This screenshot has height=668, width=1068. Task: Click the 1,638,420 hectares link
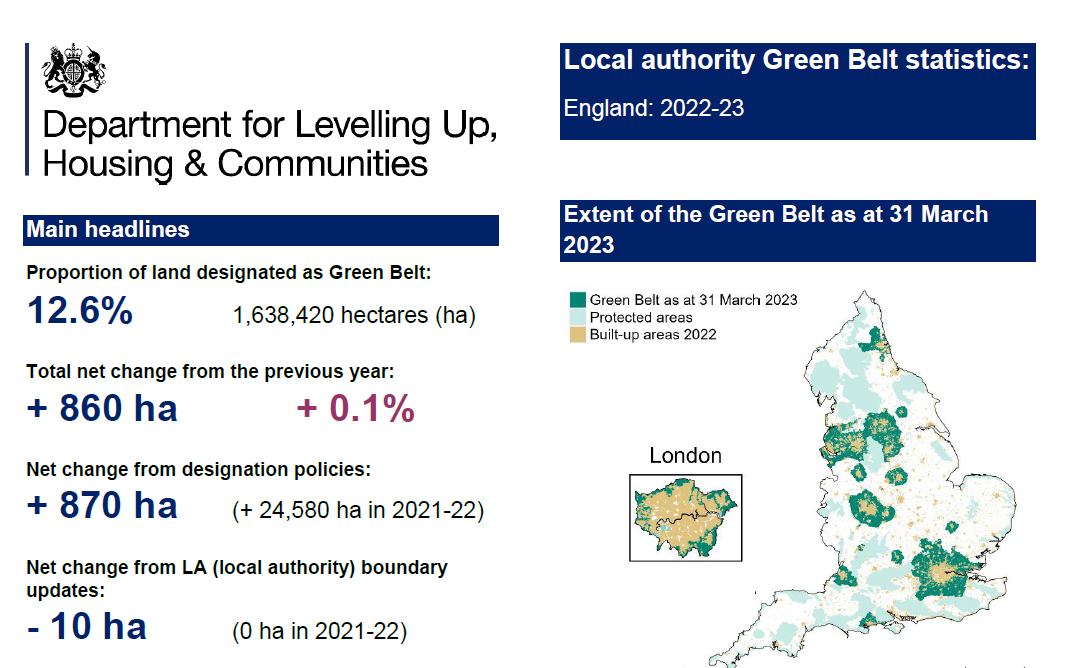354,315
